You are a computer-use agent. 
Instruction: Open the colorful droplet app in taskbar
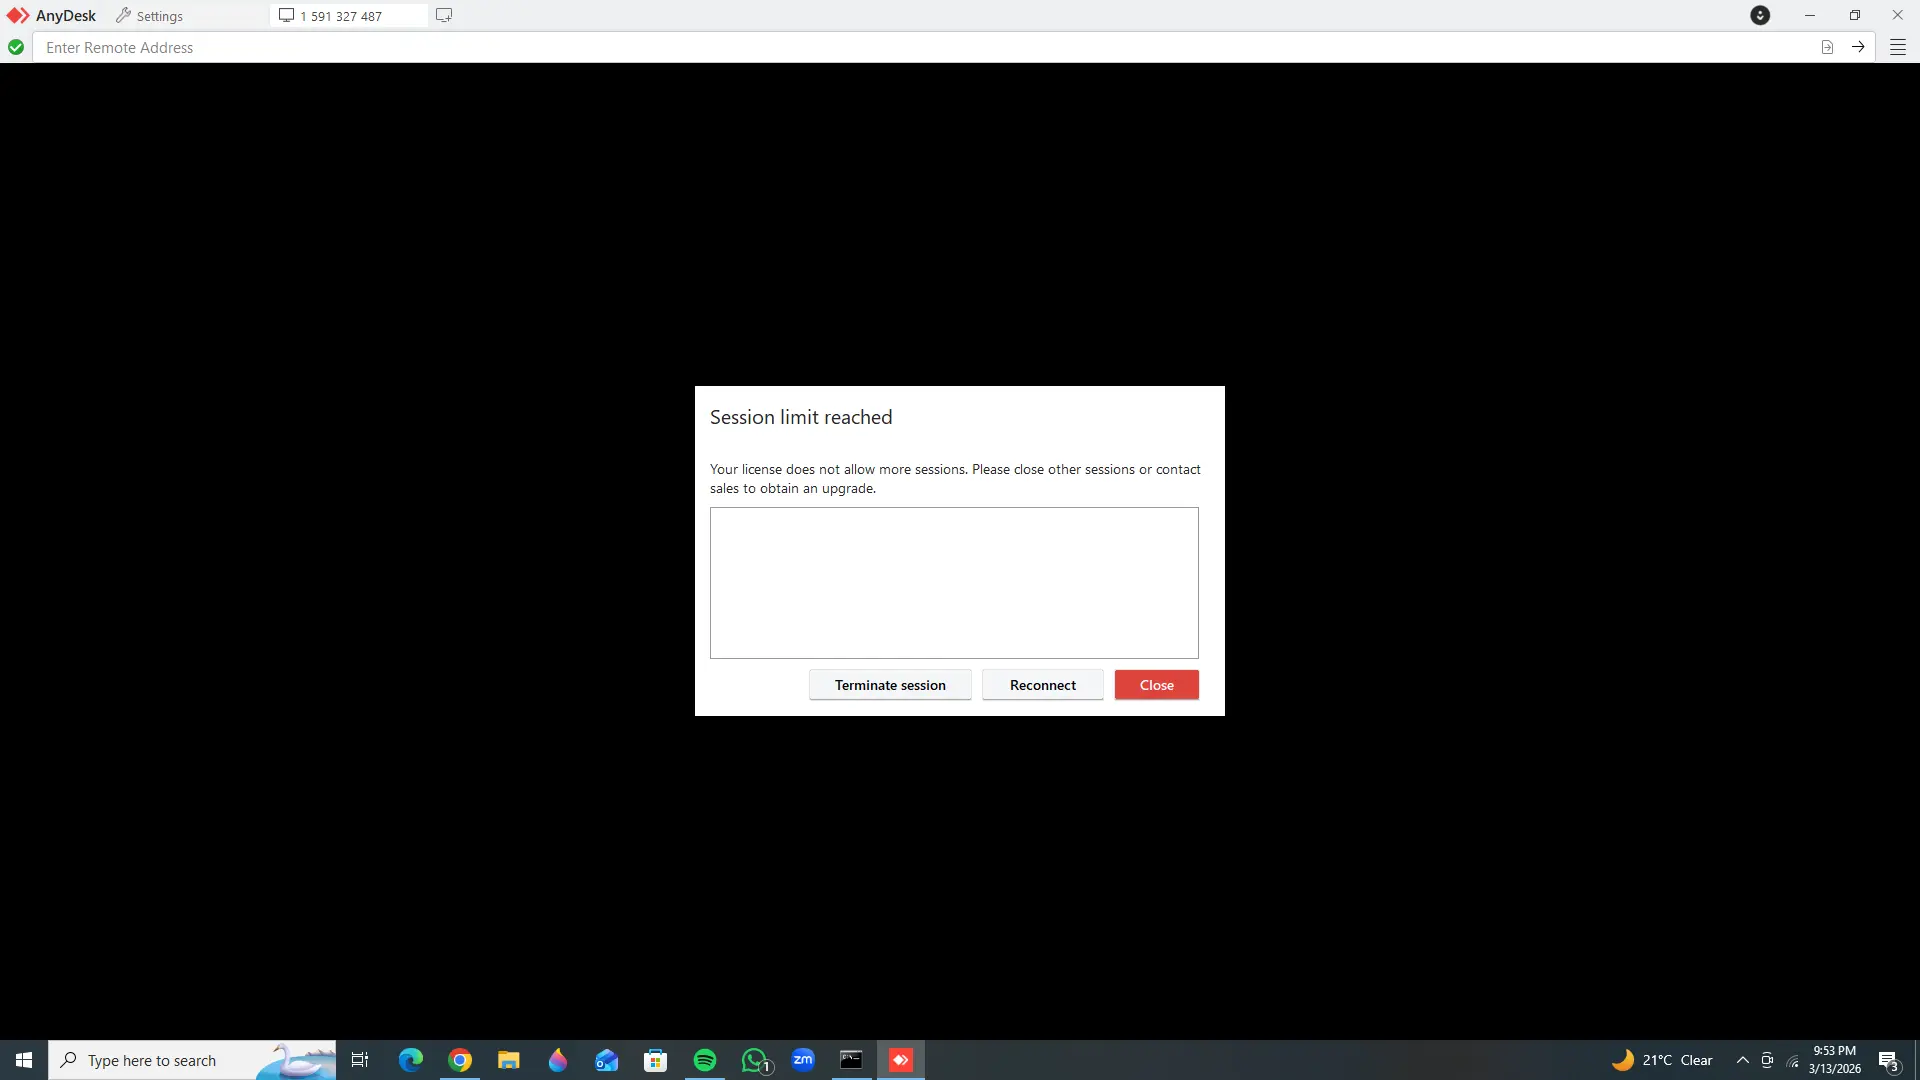558,1060
